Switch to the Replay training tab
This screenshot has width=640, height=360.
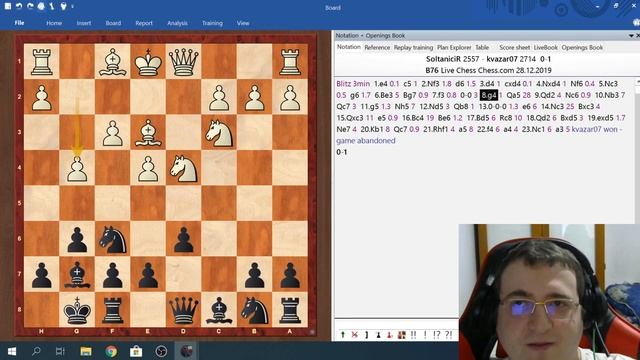point(413,47)
